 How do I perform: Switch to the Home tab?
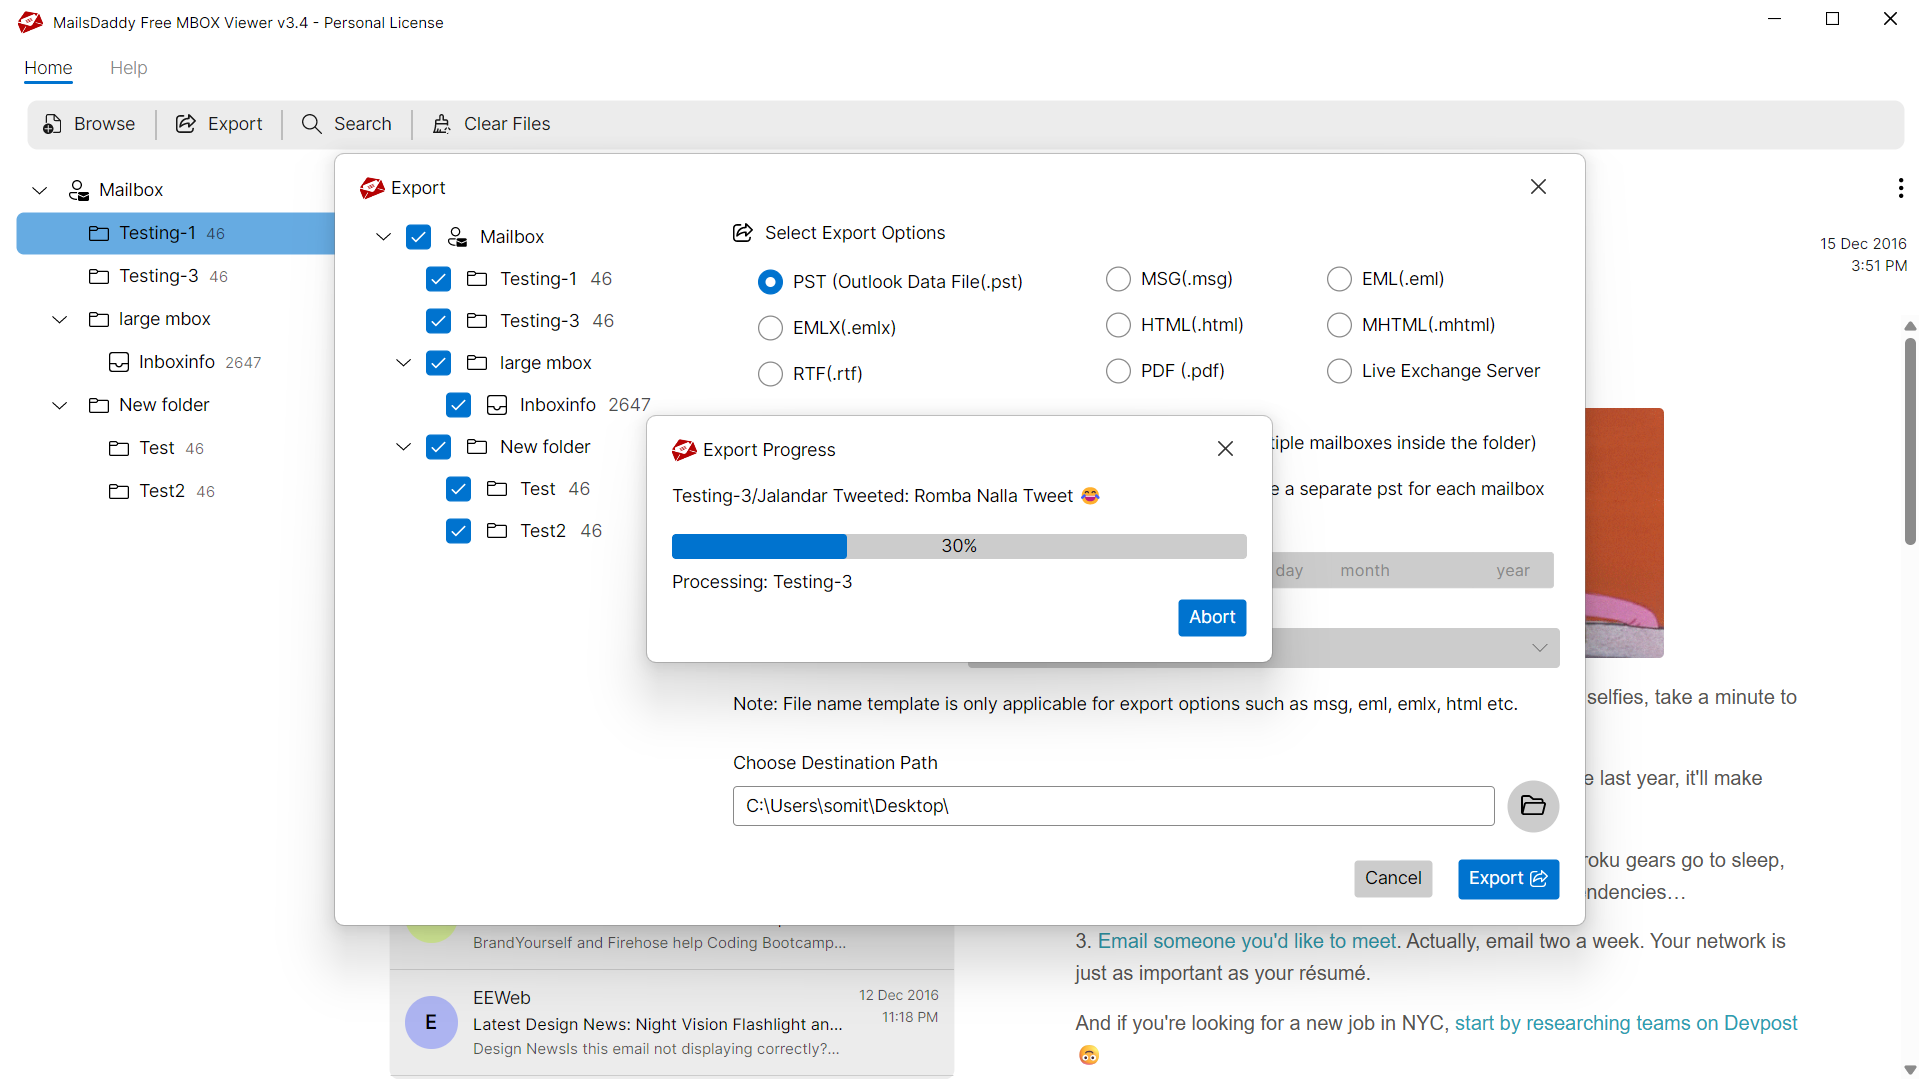[x=48, y=68]
